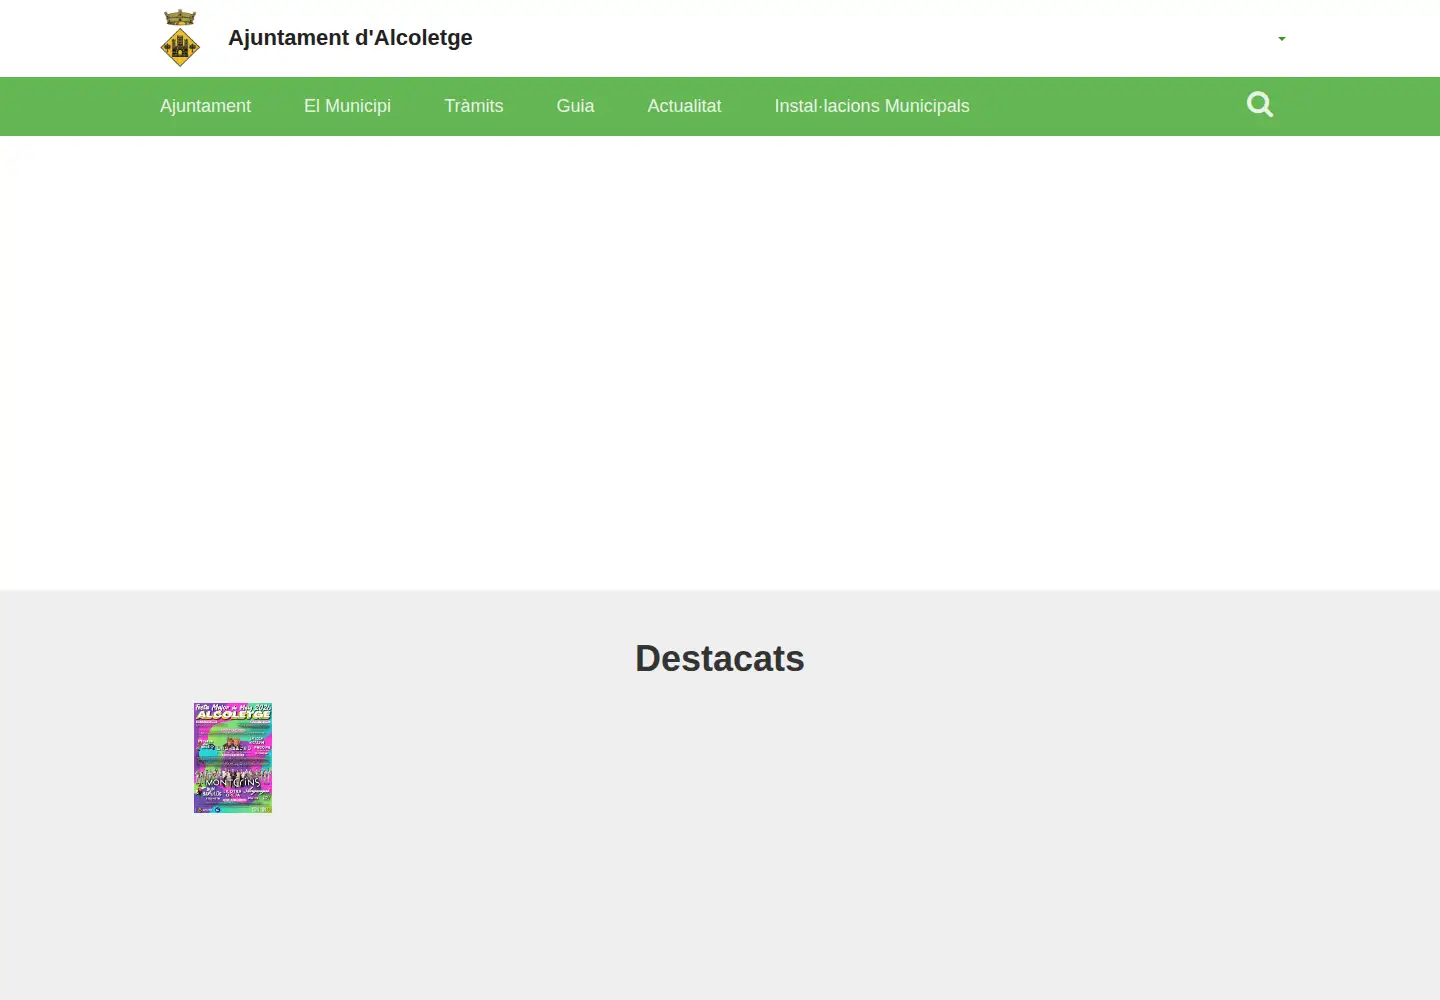
Task: Open the El Municipi menu
Action: tap(347, 106)
